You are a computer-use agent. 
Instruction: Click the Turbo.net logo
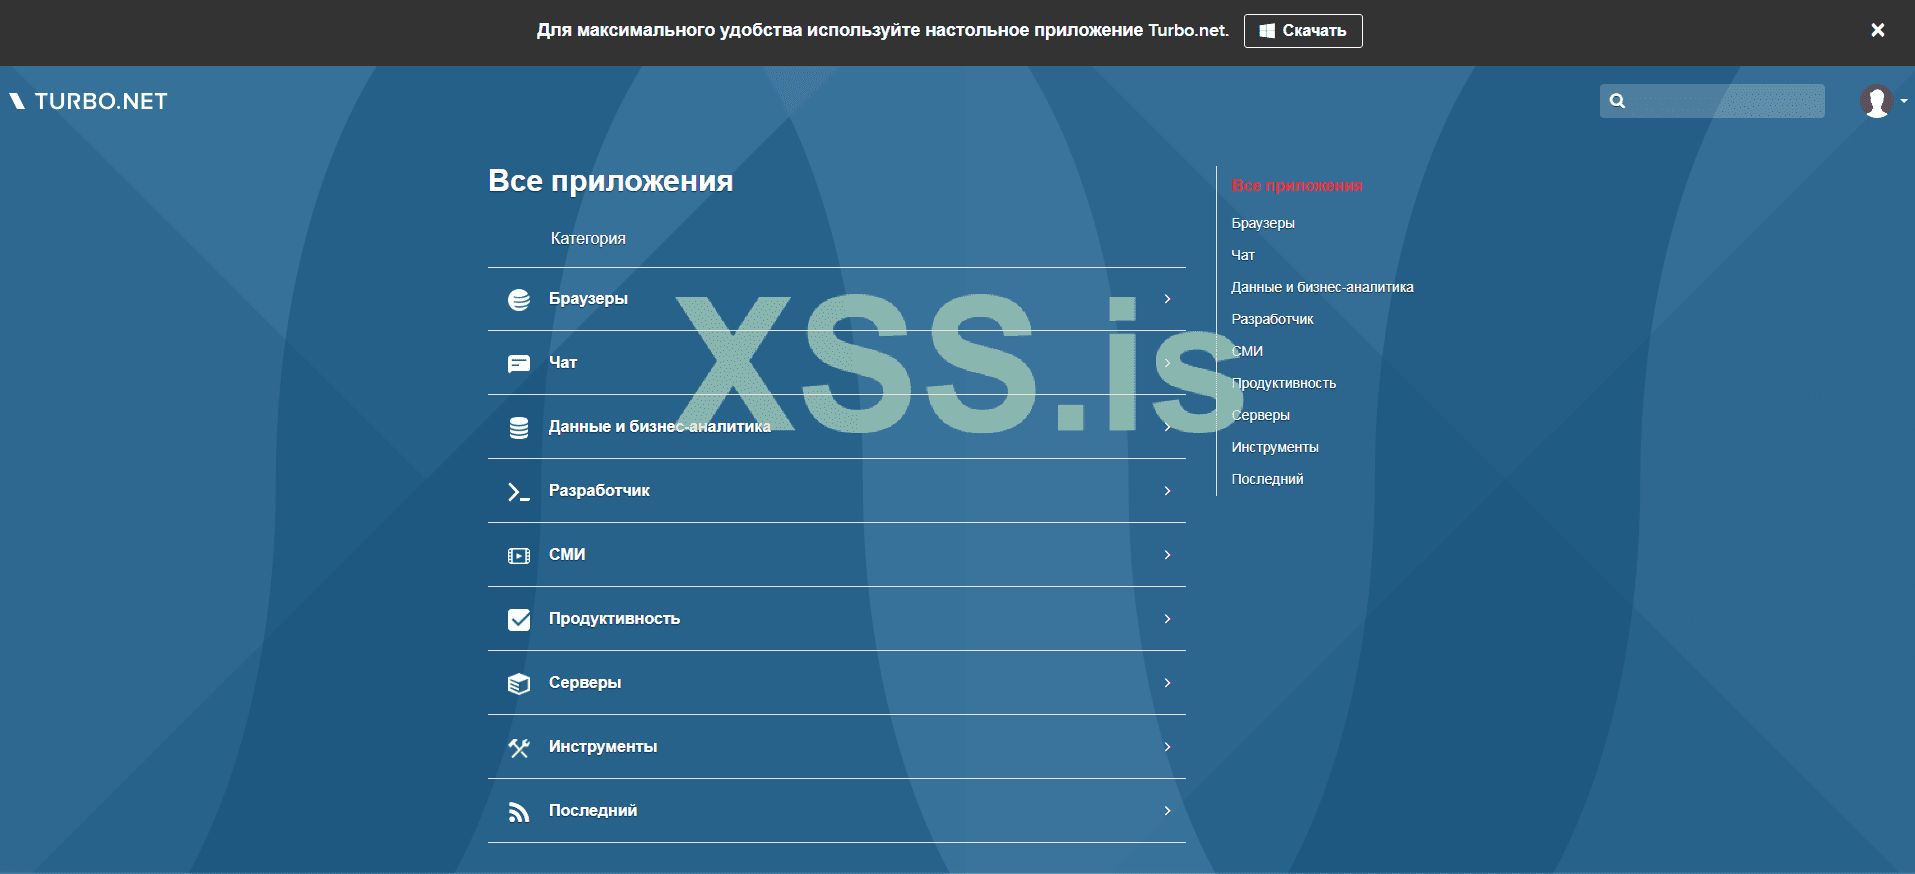point(89,101)
